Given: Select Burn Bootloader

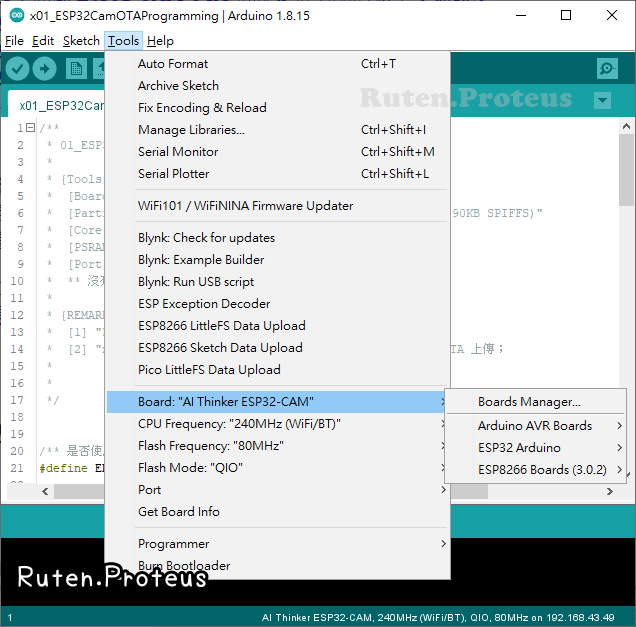Looking at the screenshot, I should click(x=278, y=566).
